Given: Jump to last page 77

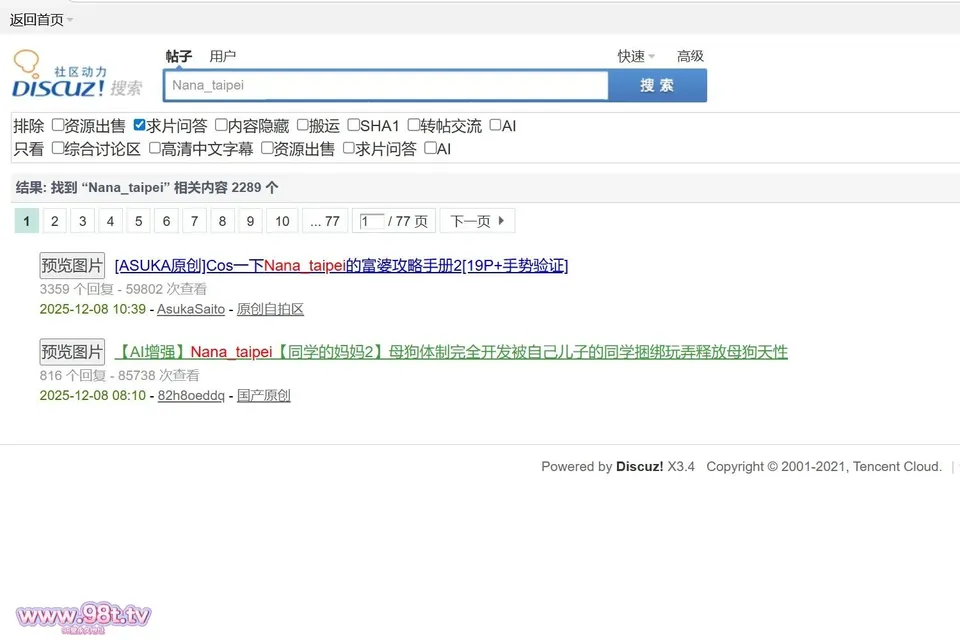Looking at the screenshot, I should pyautogui.click(x=325, y=221).
